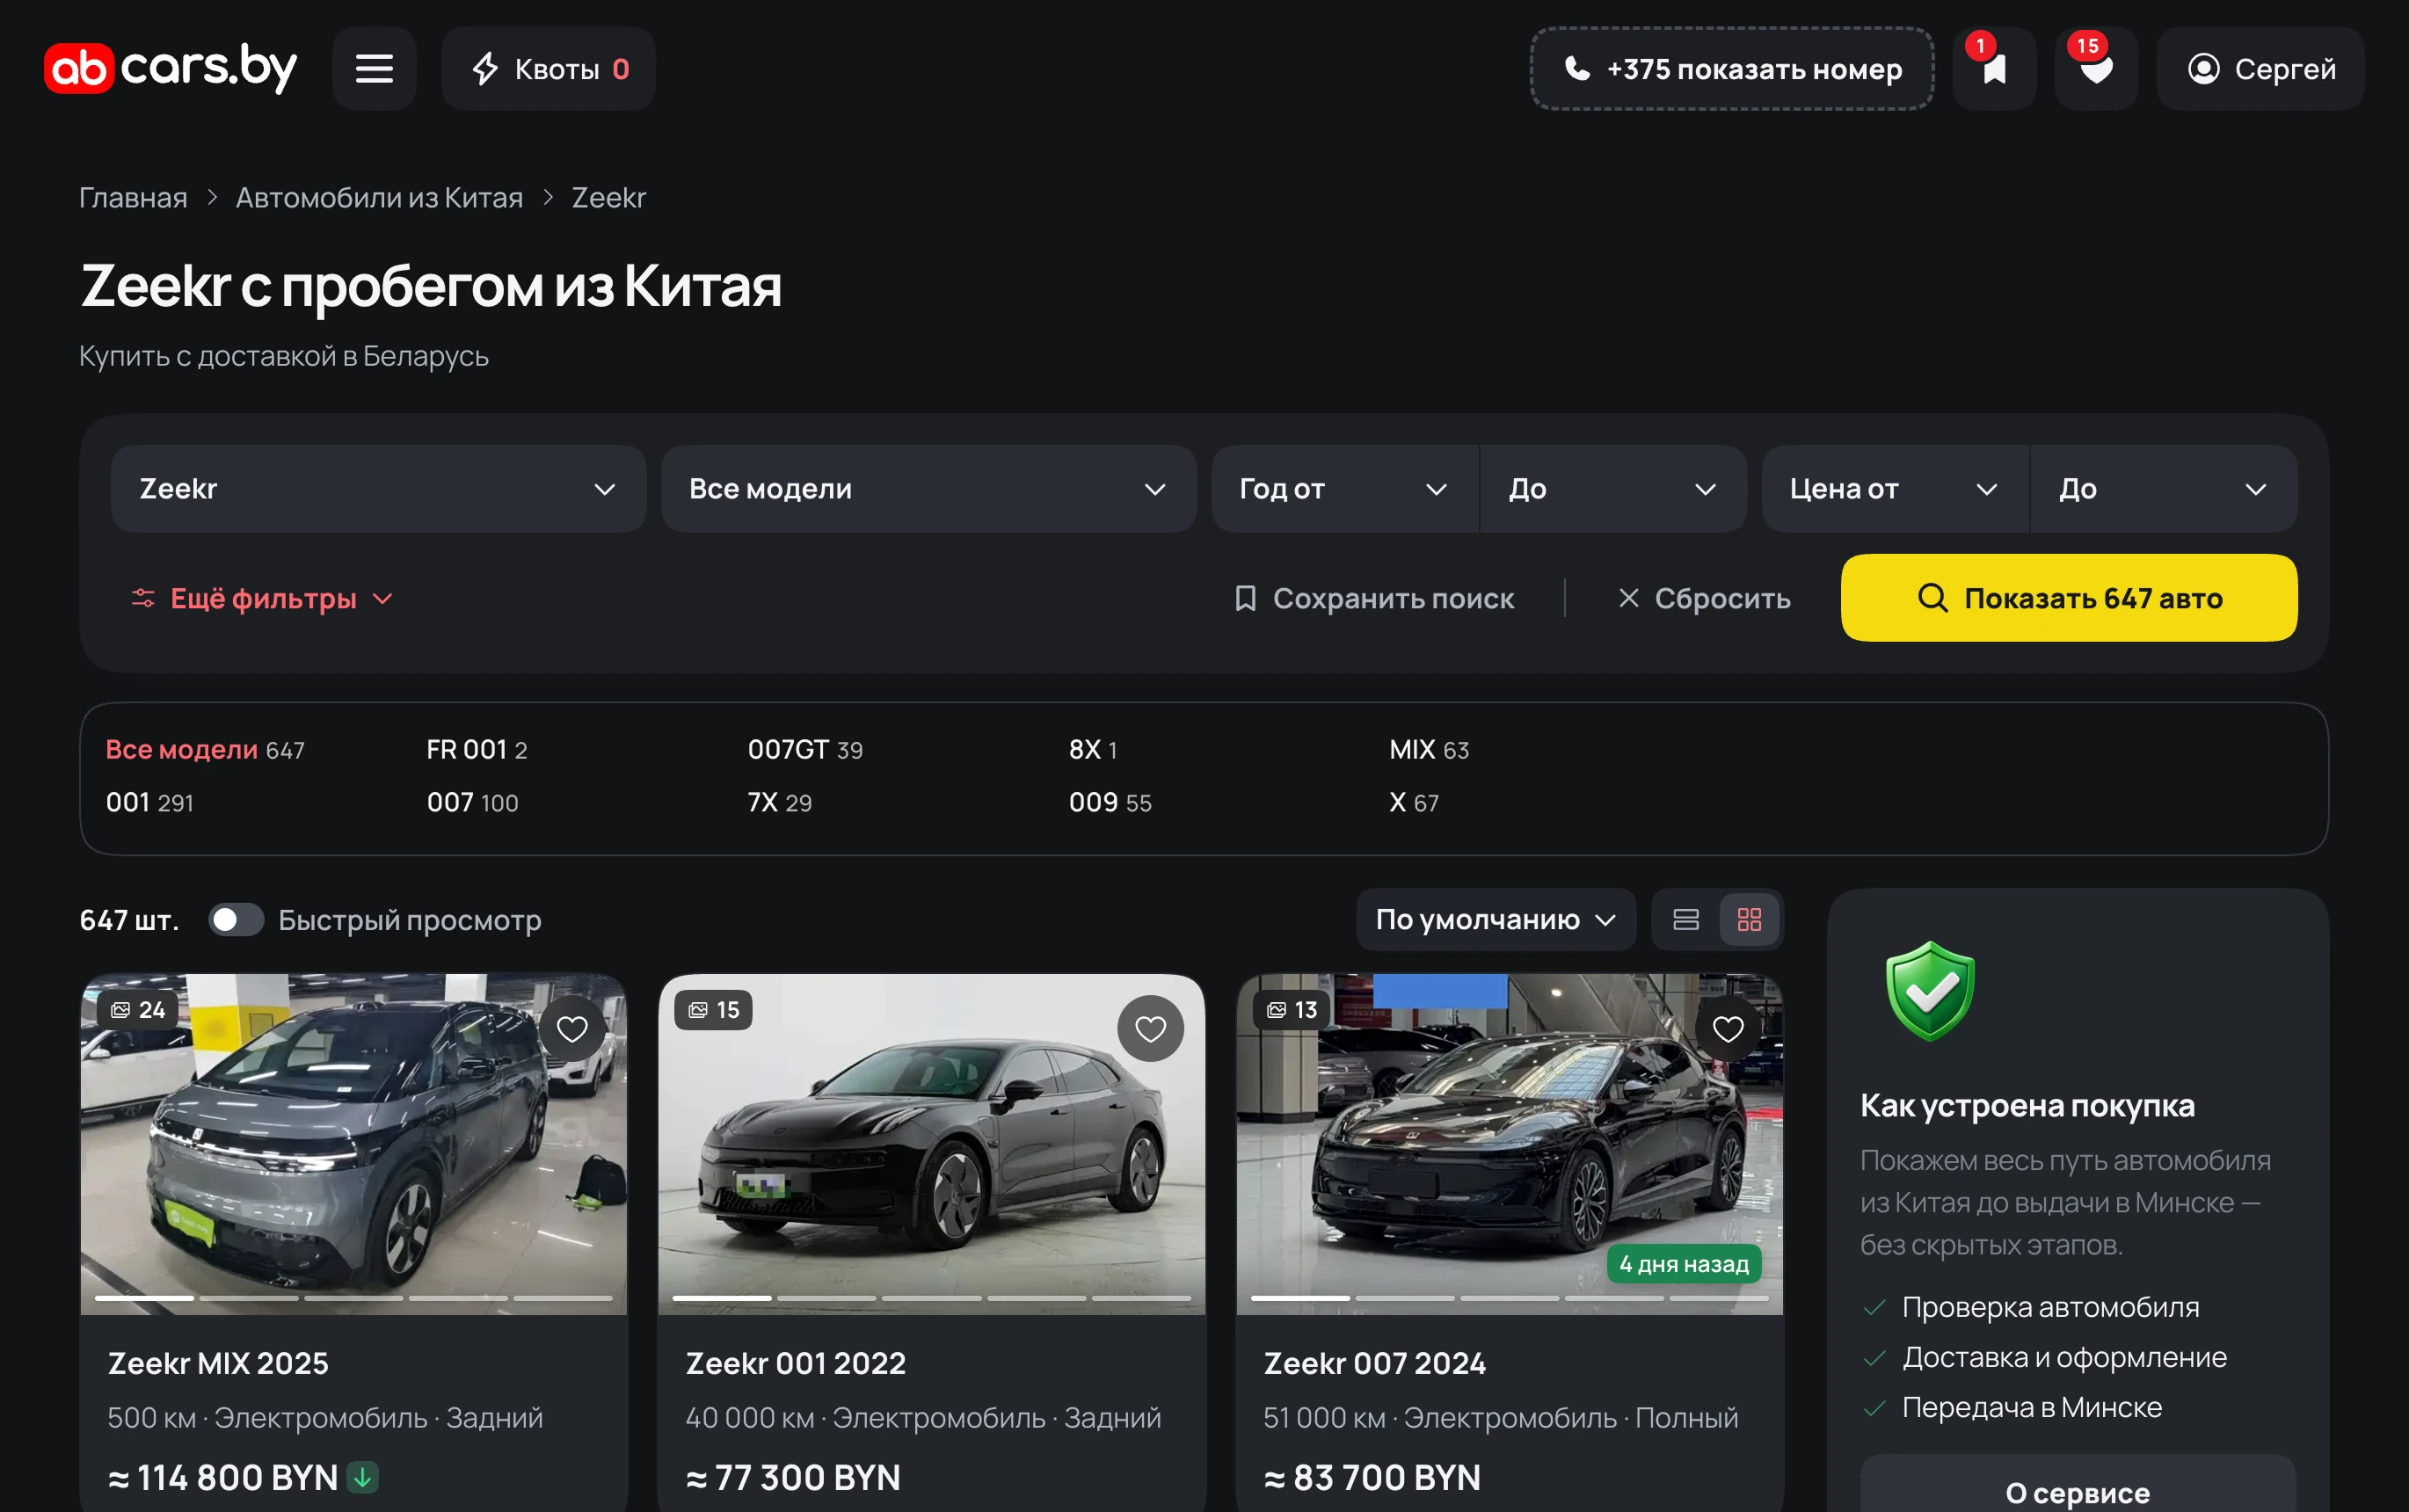
Task: Open Zeekr 001 2022 car photo
Action: click(x=931, y=1143)
